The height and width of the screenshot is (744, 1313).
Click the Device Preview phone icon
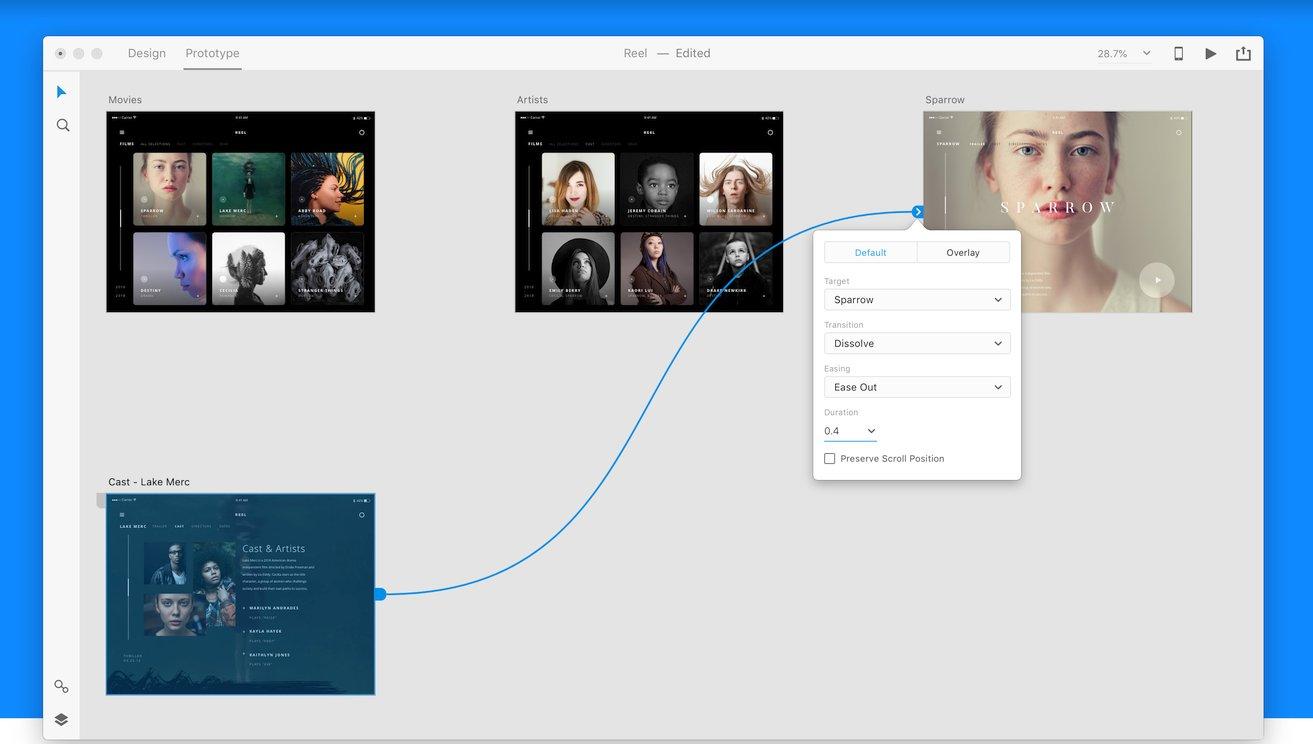[x=1178, y=54]
